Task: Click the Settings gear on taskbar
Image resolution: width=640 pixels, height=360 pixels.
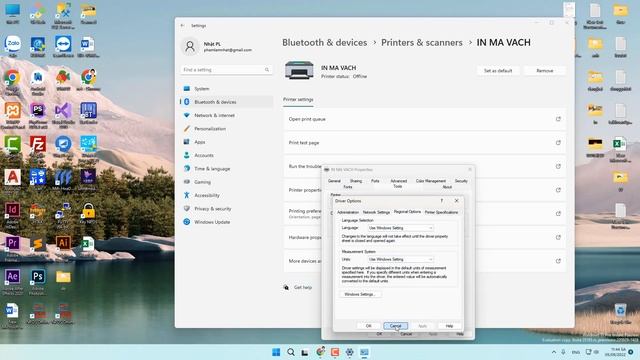Action: (x=350, y=352)
